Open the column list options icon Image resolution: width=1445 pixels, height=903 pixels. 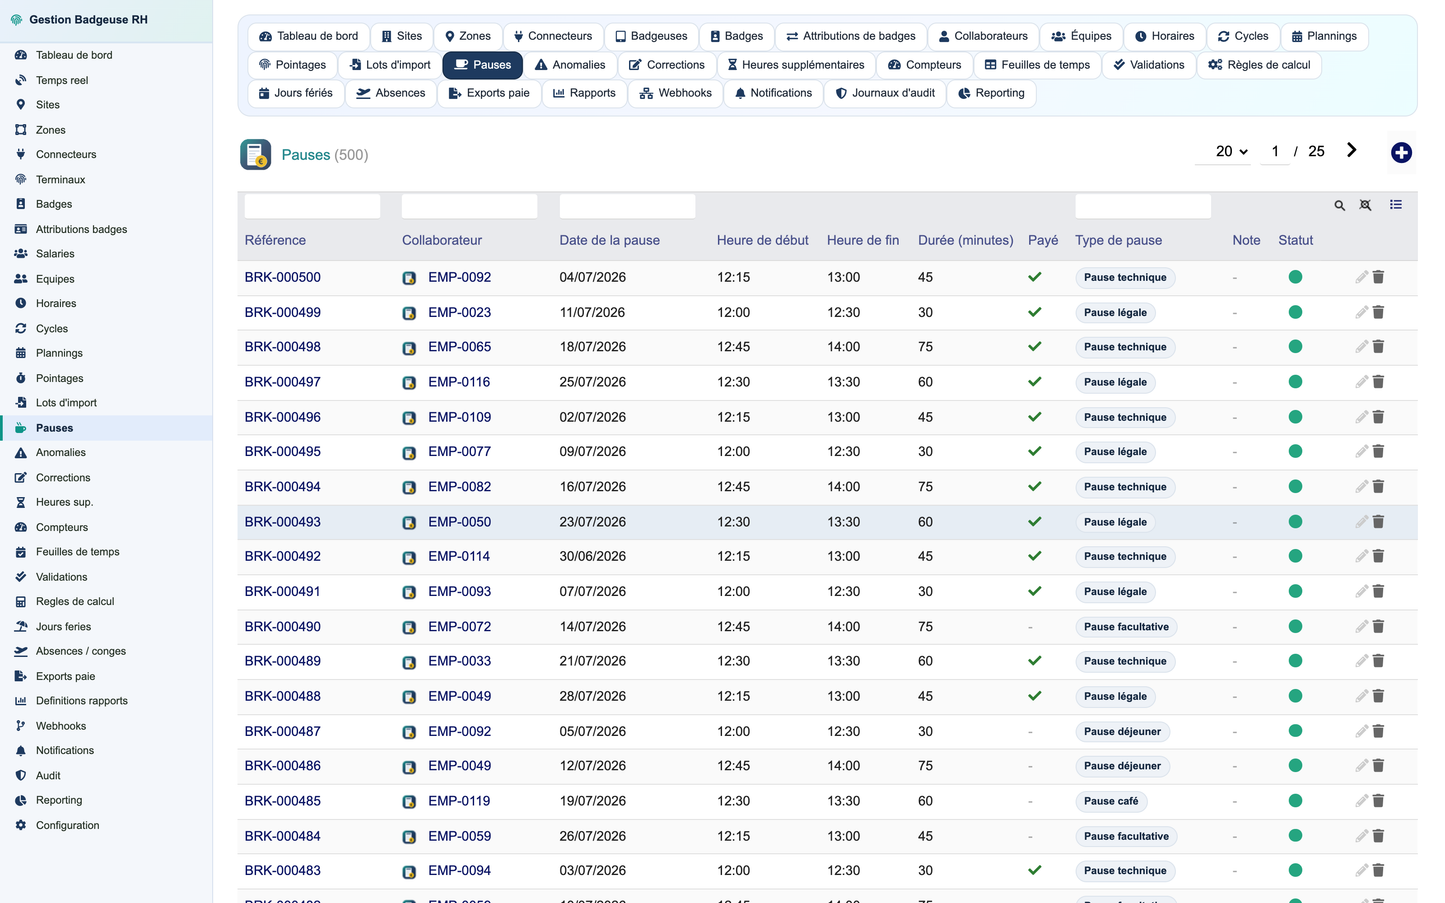(1396, 205)
